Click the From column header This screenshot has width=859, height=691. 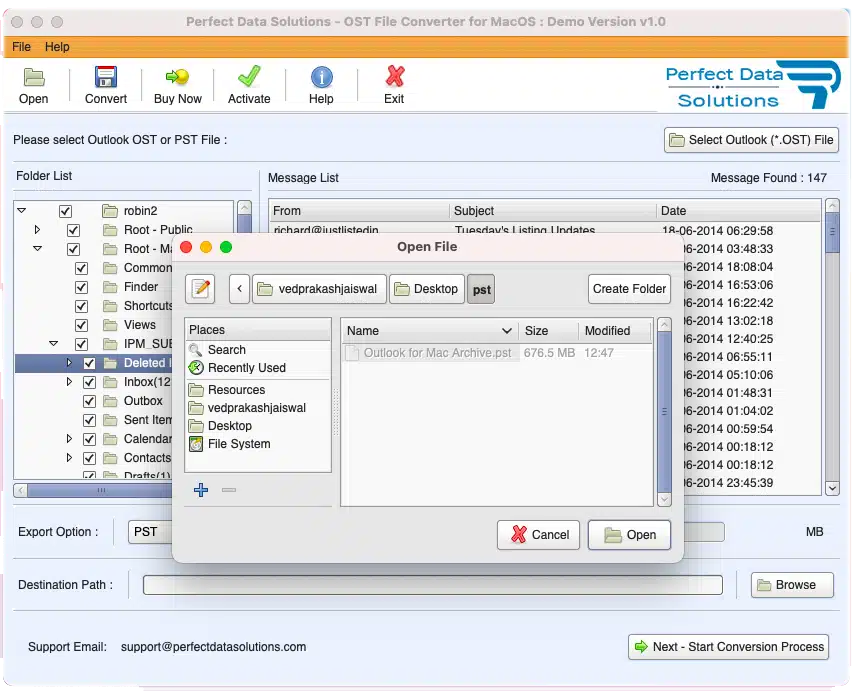[359, 211]
